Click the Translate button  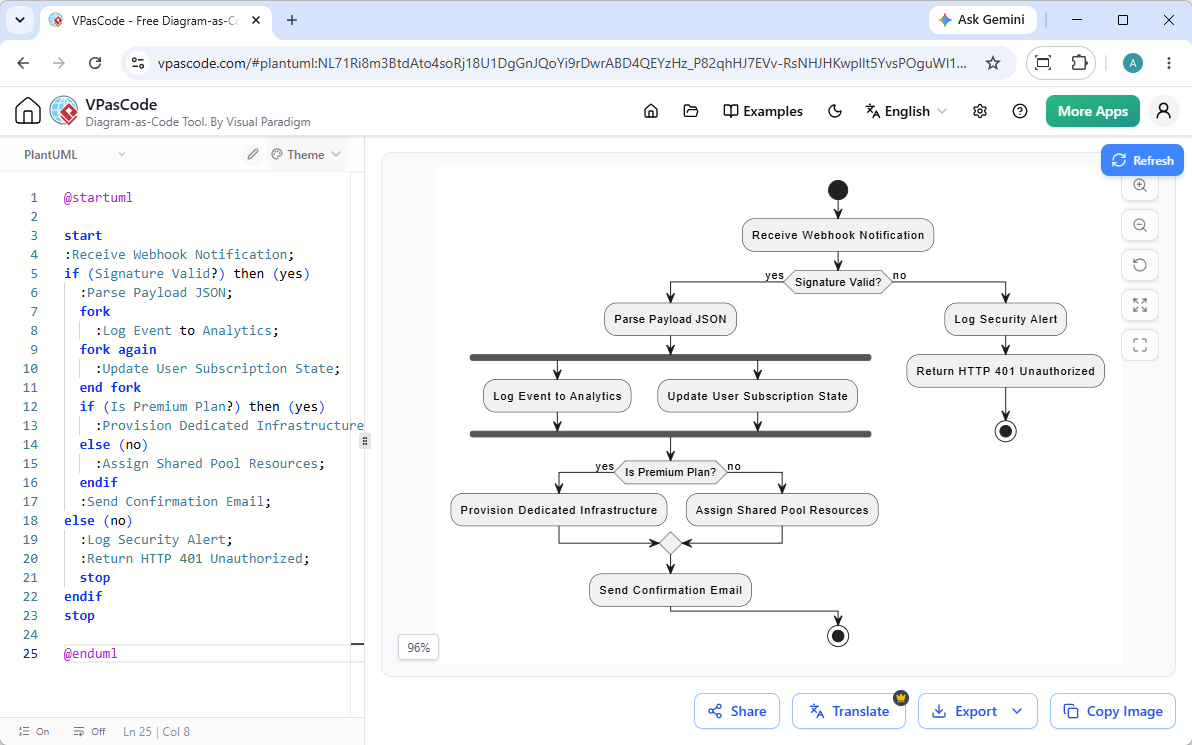click(848, 711)
